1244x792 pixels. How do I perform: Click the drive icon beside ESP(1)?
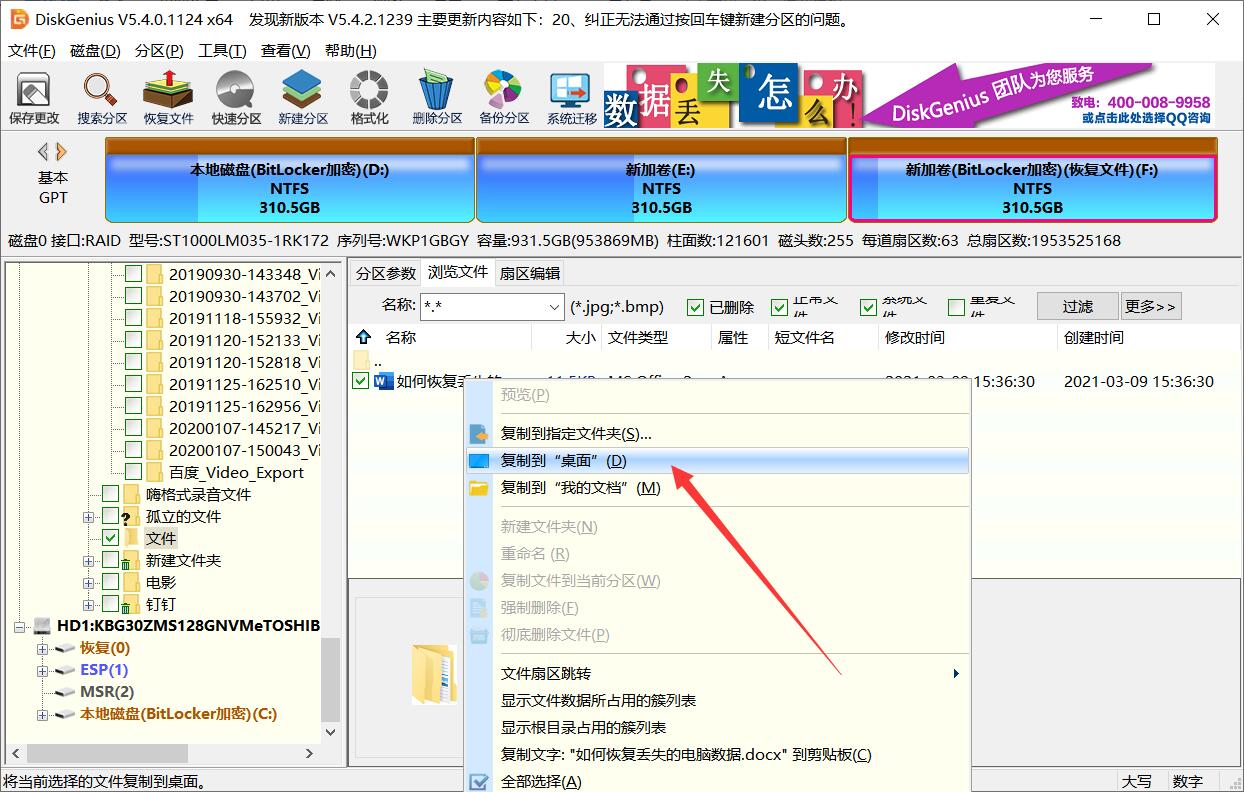pos(66,670)
